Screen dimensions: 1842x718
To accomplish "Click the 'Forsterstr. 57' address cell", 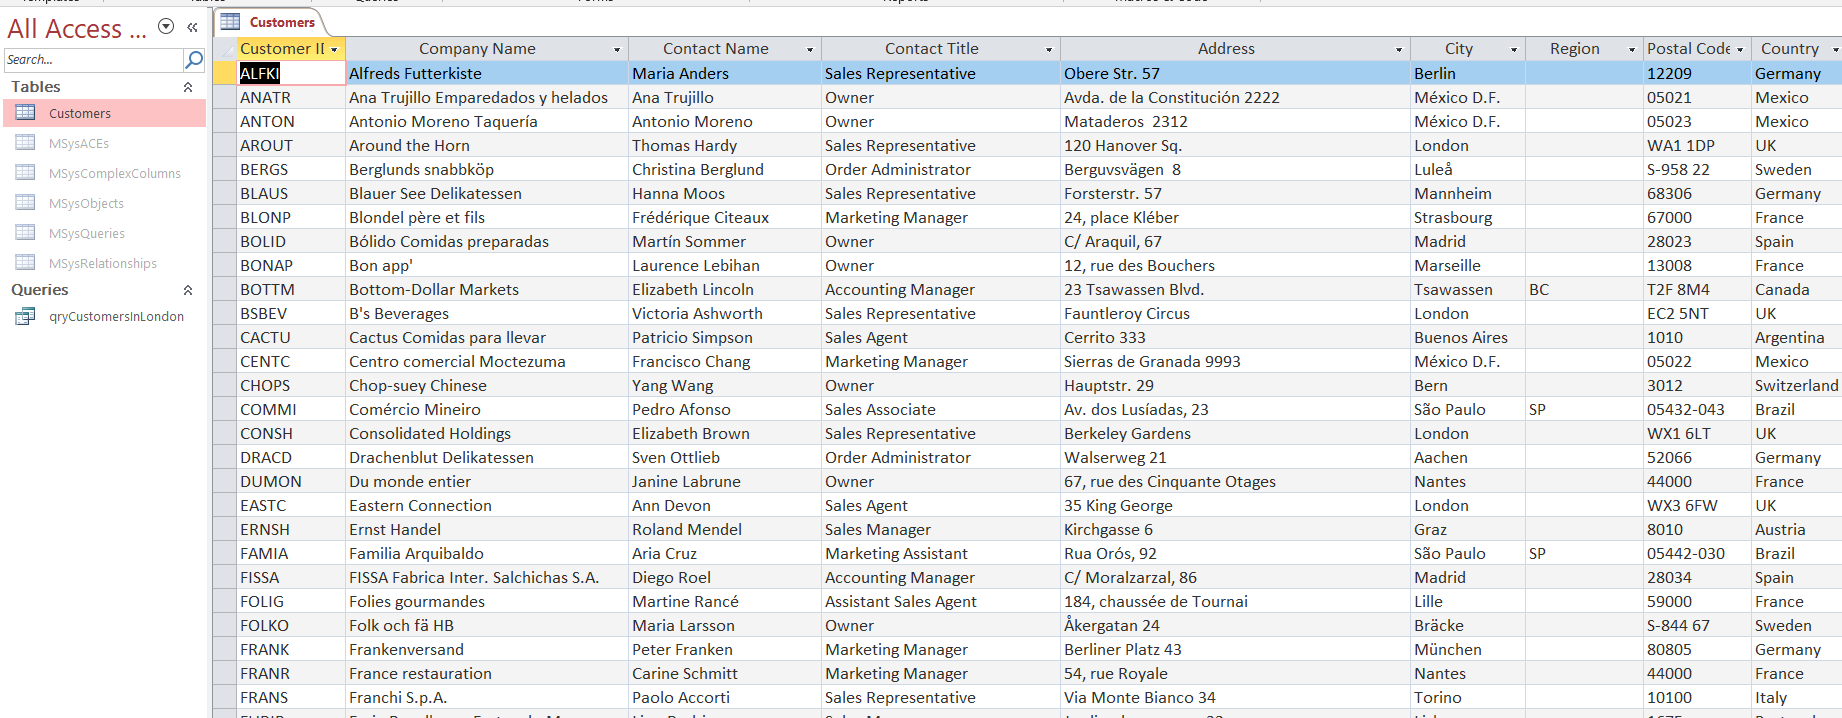I will [1235, 193].
